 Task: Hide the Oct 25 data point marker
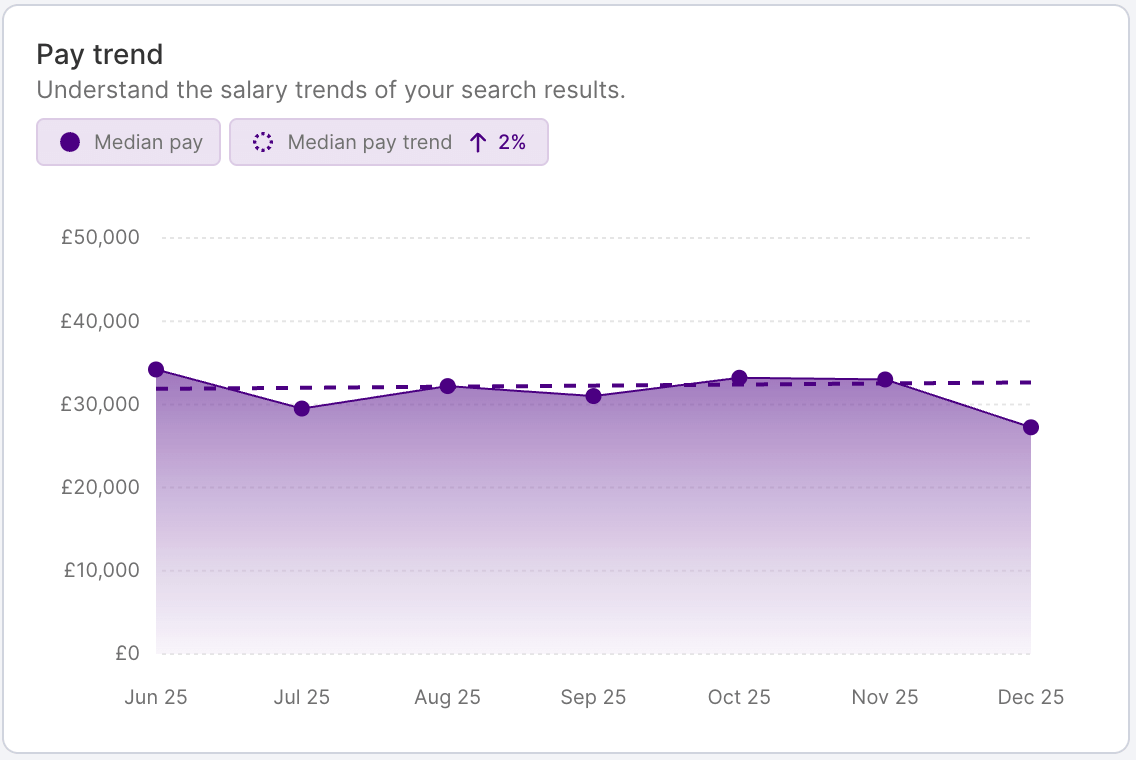pos(739,377)
